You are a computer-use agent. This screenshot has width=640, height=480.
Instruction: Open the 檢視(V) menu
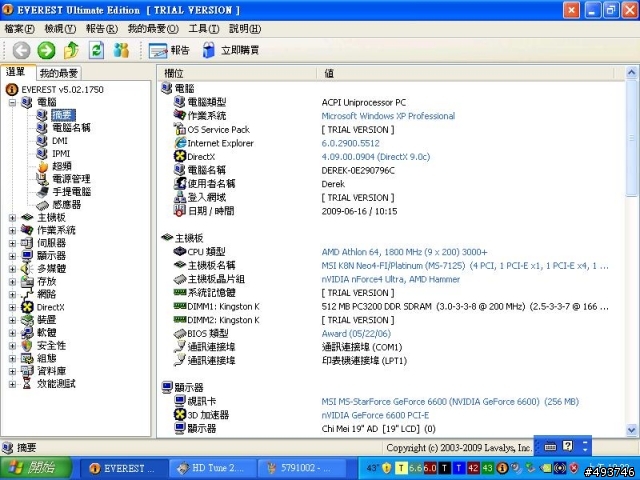60,29
